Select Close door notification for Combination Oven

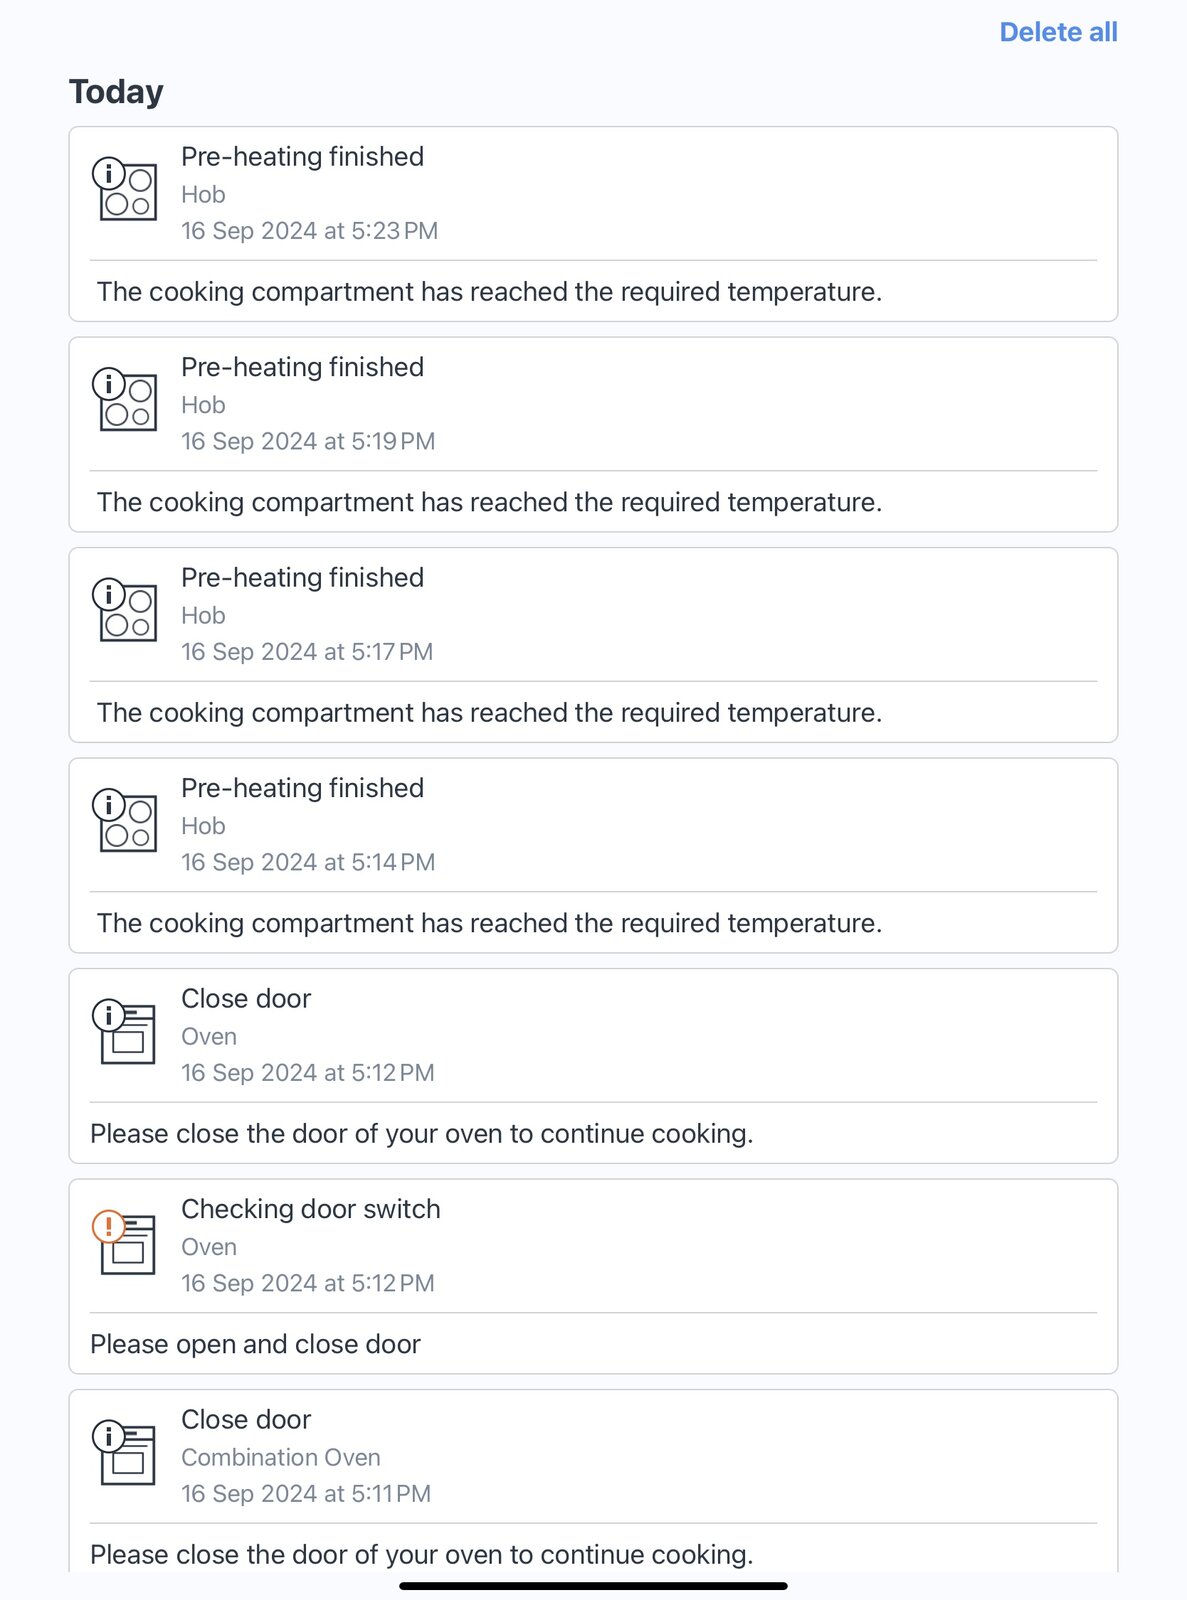coord(246,1420)
